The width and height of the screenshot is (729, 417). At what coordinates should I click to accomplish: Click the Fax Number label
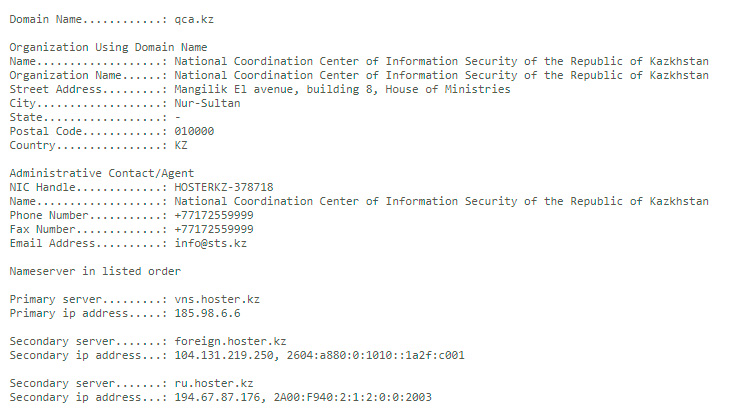pos(44,229)
